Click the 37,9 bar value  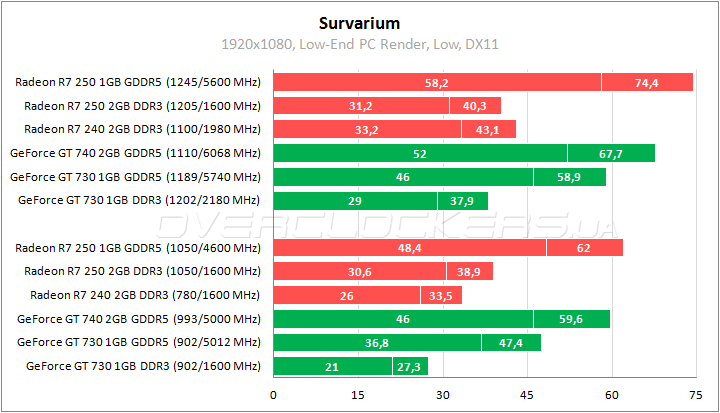[461, 201]
